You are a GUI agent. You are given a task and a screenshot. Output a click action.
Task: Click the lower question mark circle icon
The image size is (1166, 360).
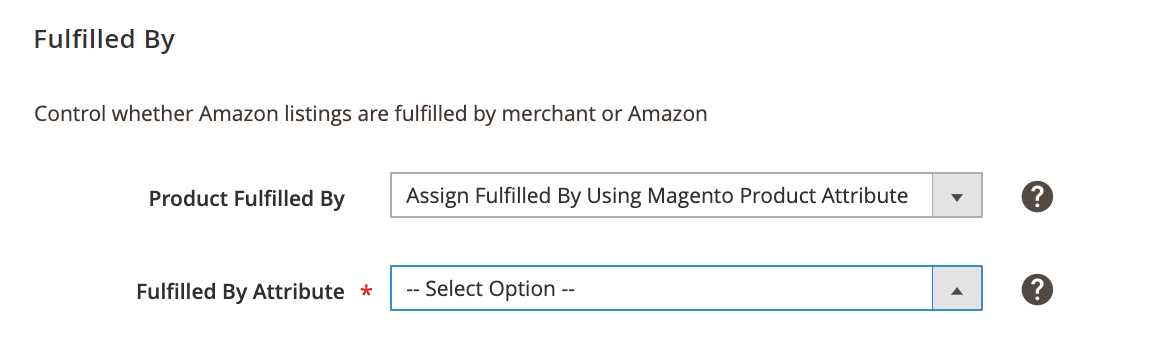(x=1037, y=289)
